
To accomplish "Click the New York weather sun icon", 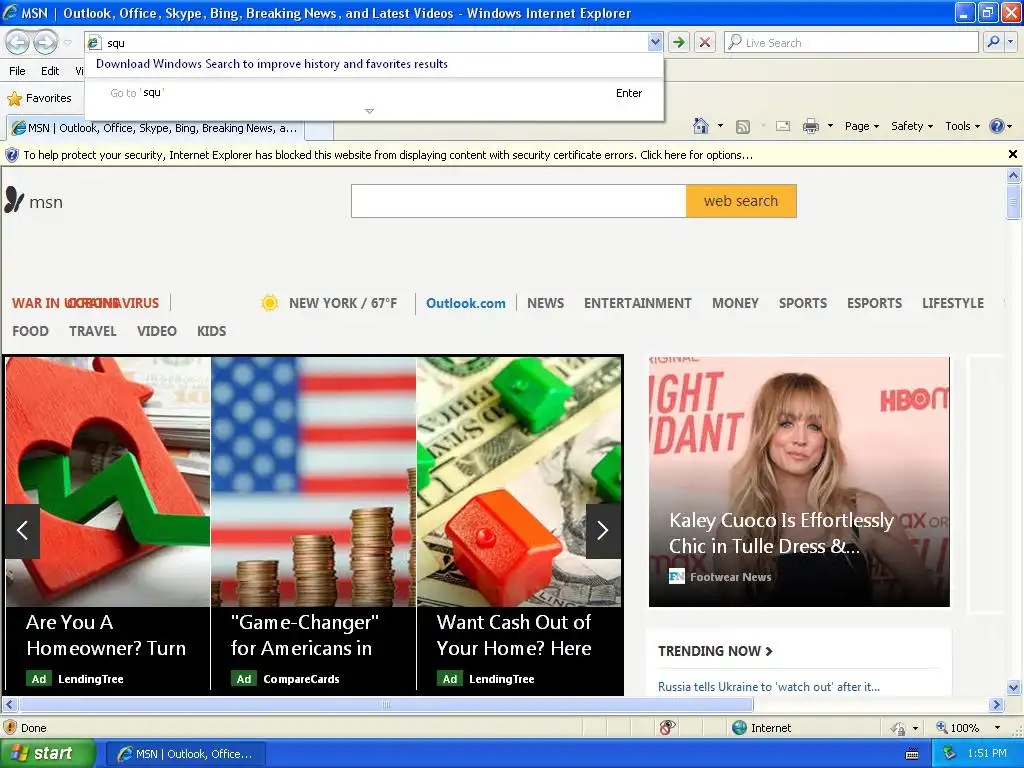I will (269, 303).
